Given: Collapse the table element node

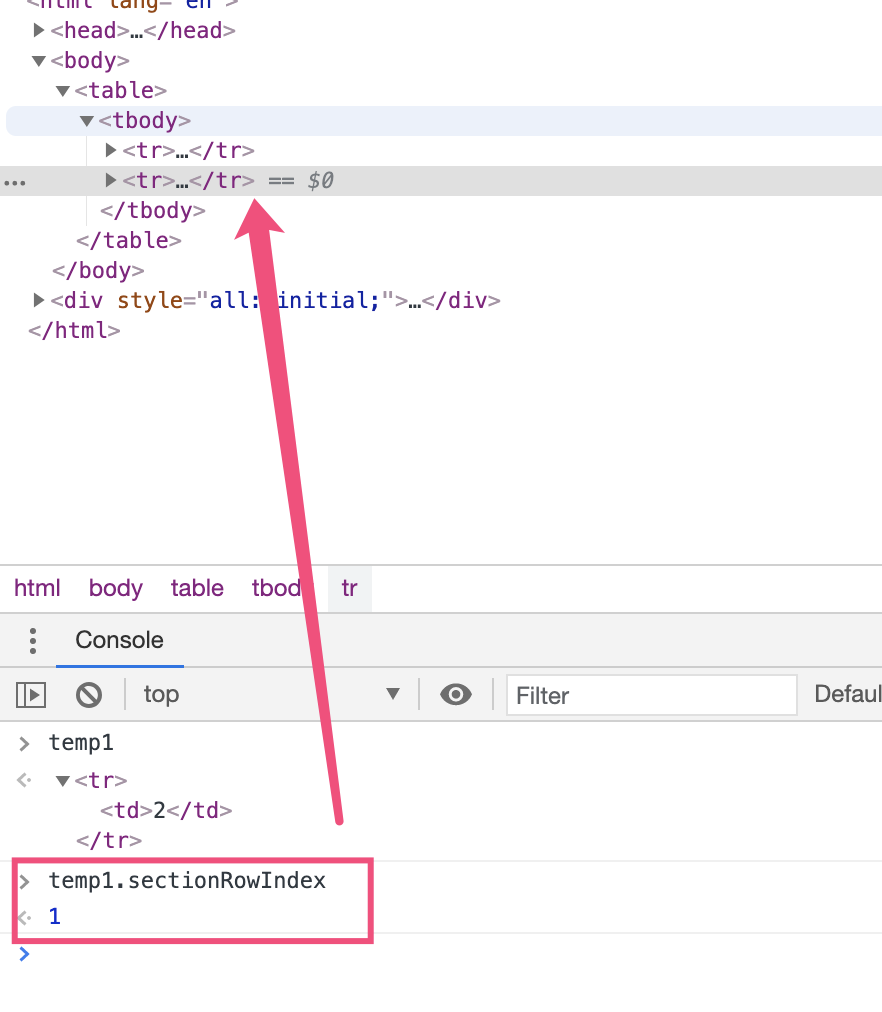Looking at the screenshot, I should click(x=63, y=91).
